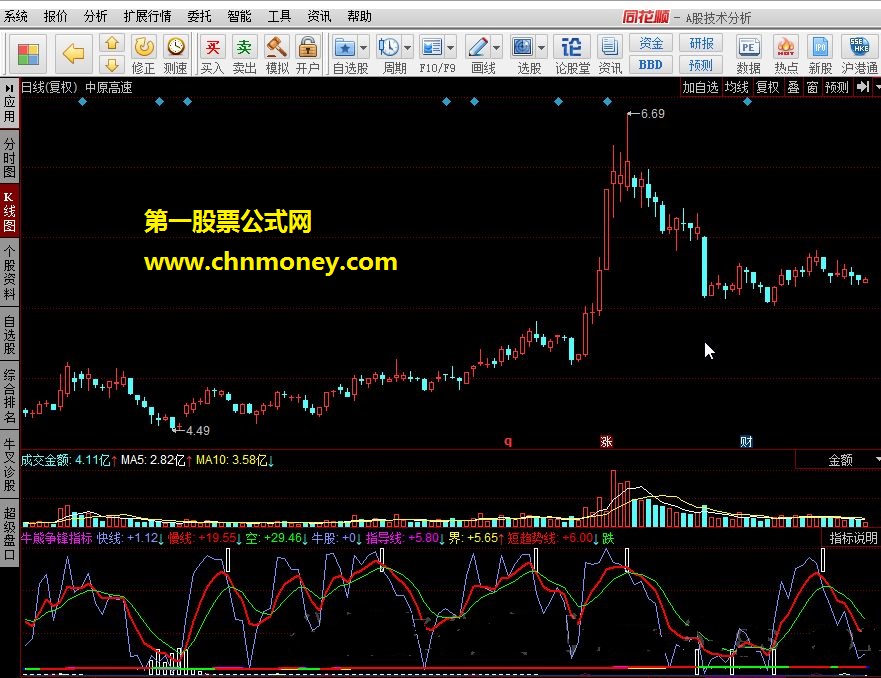Image resolution: width=881 pixels, height=678 pixels.
Task: Toggle the 叠 overlay option
Action: tap(793, 87)
